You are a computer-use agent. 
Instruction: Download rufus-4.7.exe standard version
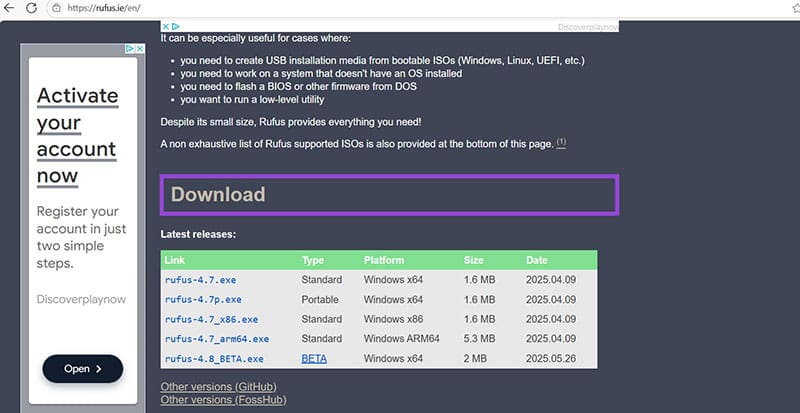(201, 280)
